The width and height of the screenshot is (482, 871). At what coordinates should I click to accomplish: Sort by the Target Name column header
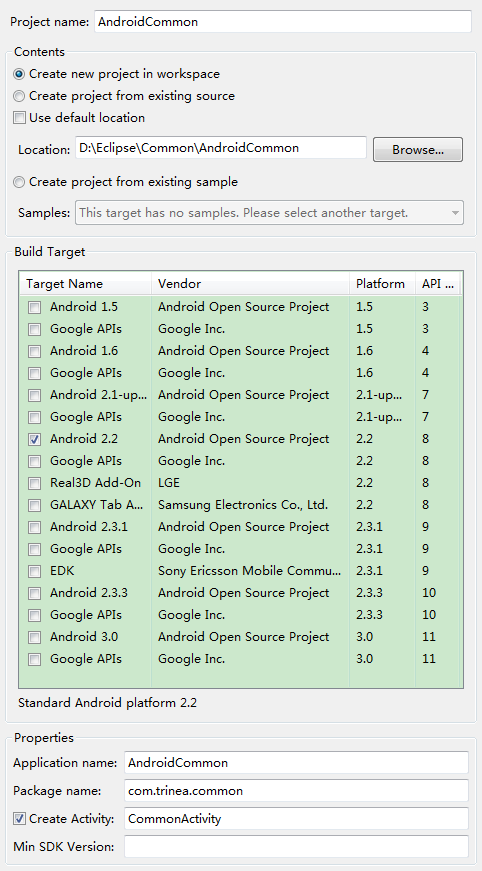pos(86,284)
